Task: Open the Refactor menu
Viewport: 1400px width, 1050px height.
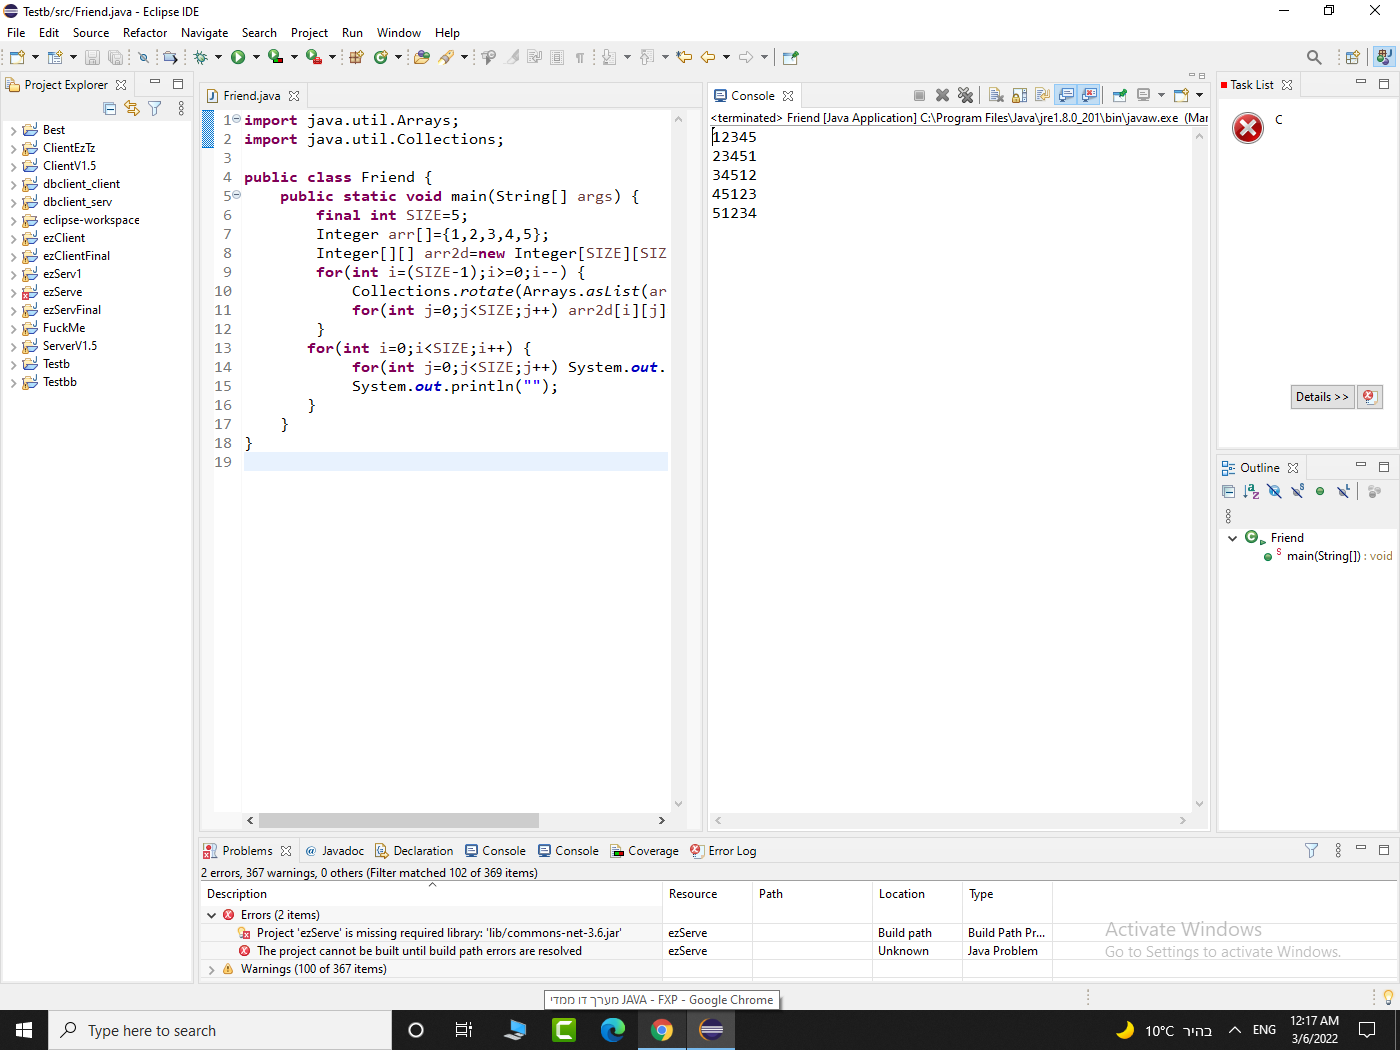Action: click(x=145, y=33)
